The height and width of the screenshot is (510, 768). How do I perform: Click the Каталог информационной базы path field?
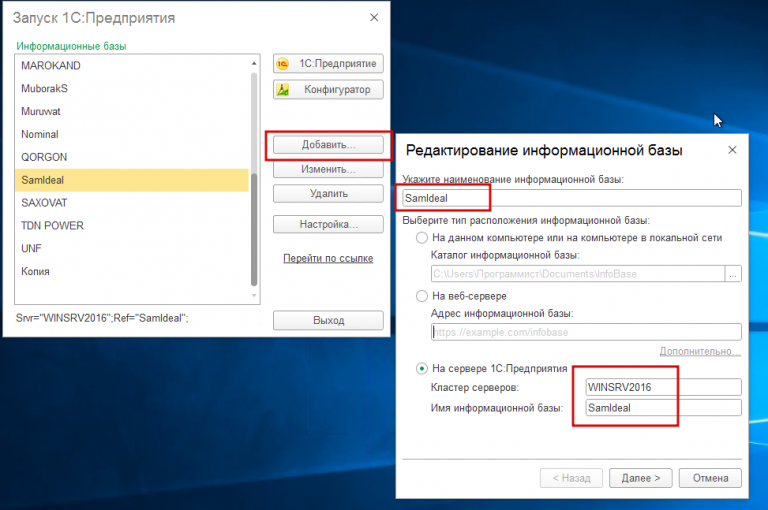coord(578,274)
